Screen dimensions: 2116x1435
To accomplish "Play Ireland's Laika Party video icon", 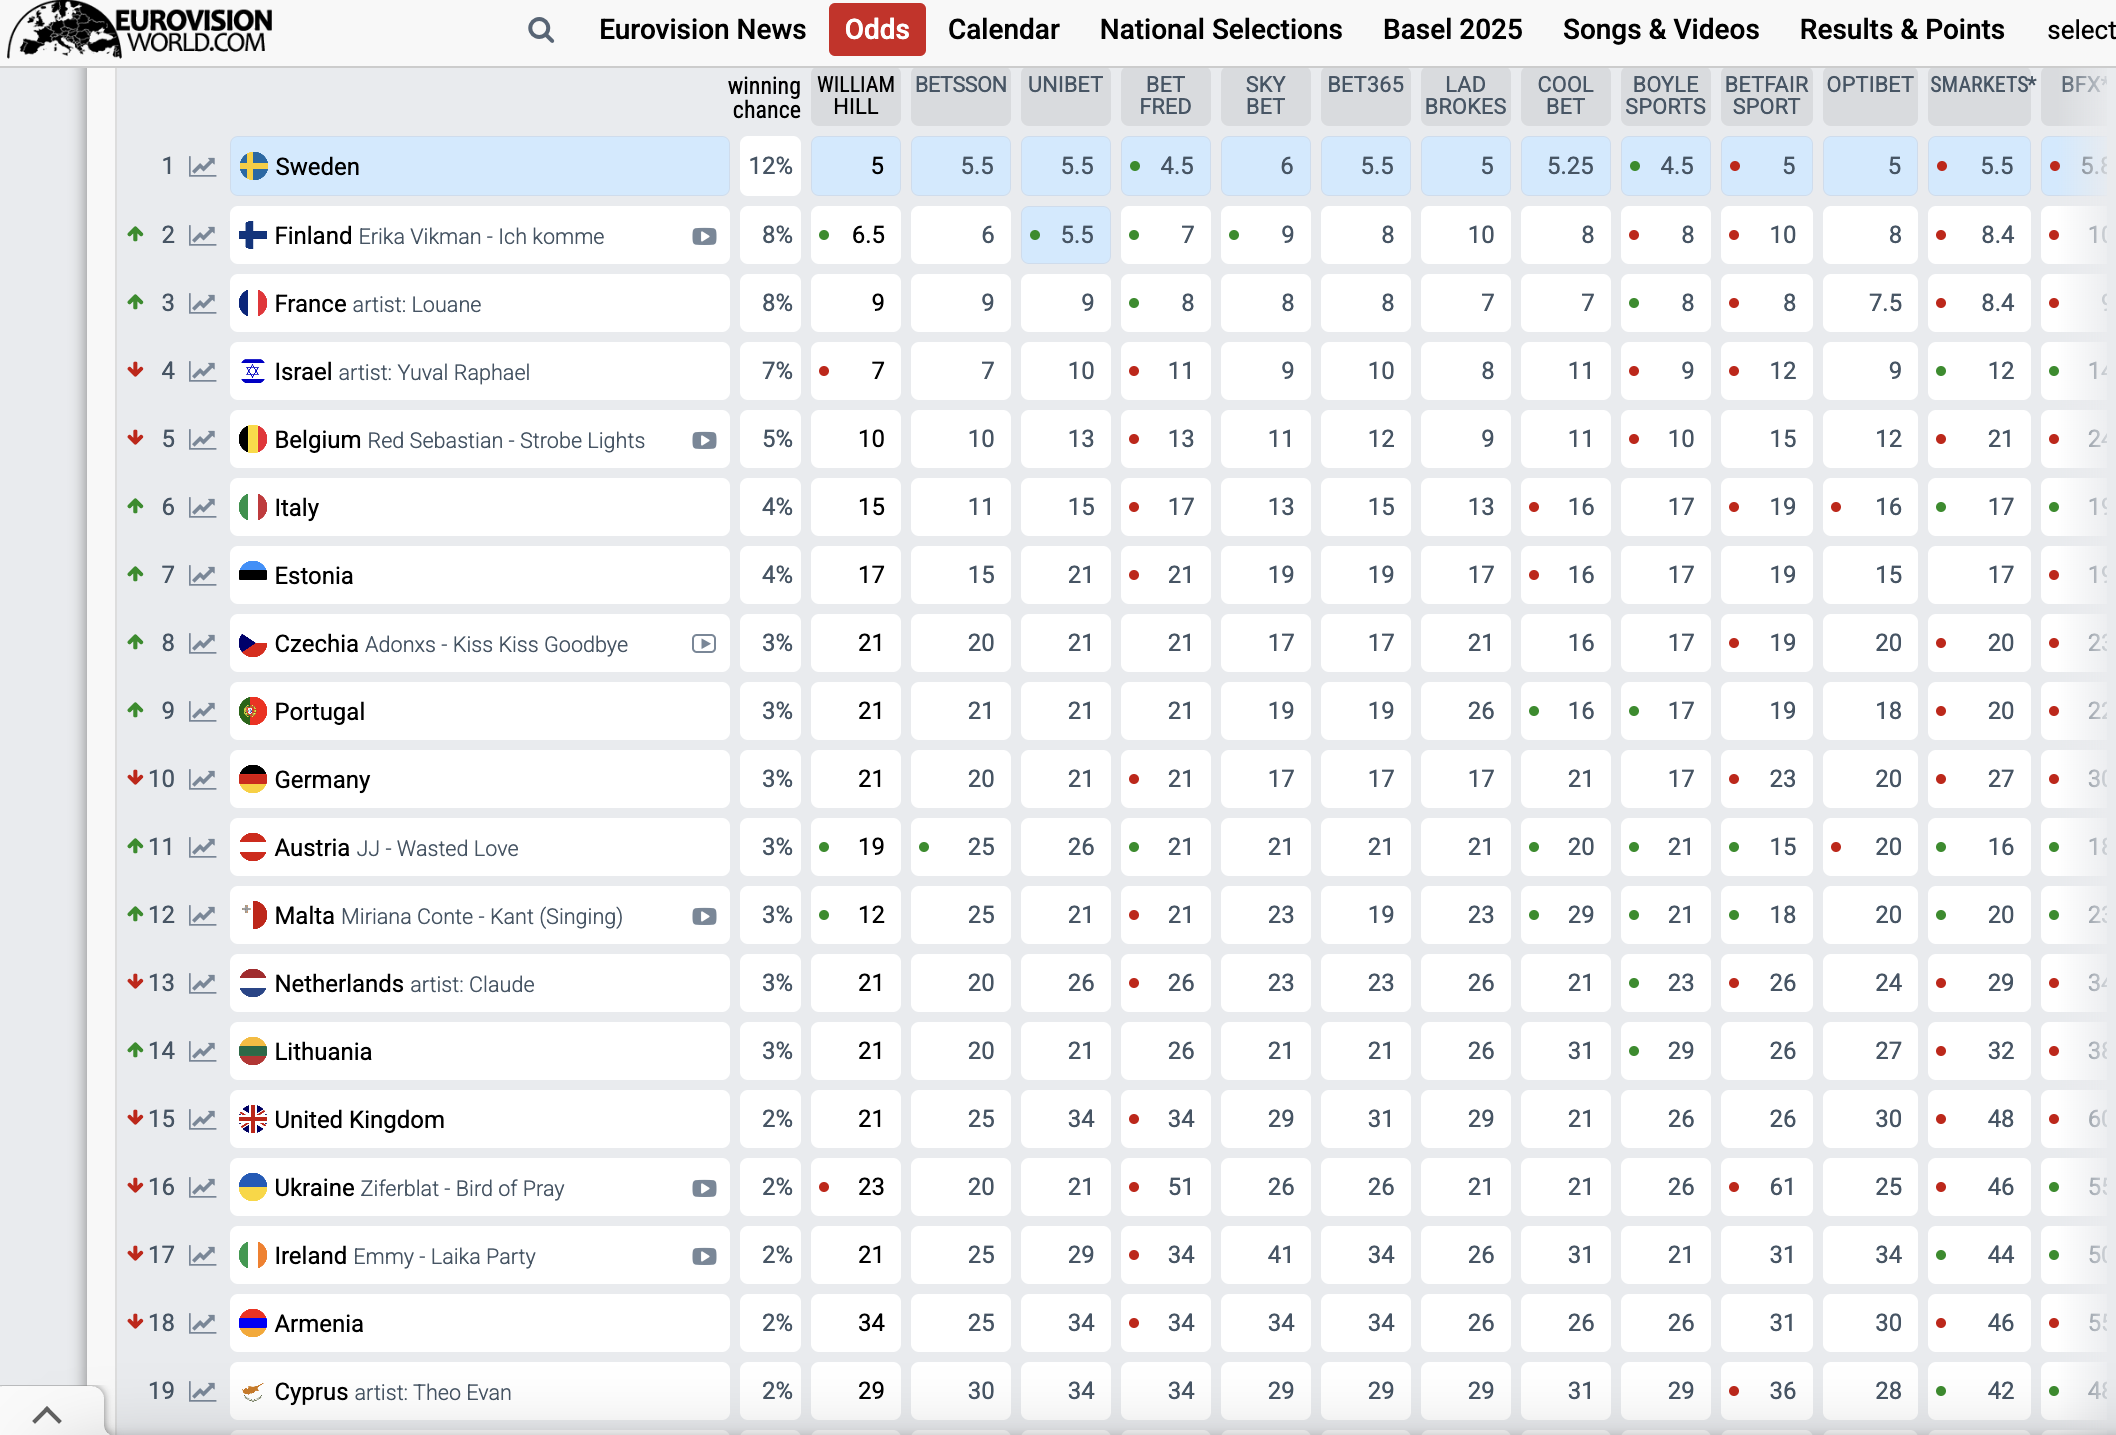I will pos(704,1257).
